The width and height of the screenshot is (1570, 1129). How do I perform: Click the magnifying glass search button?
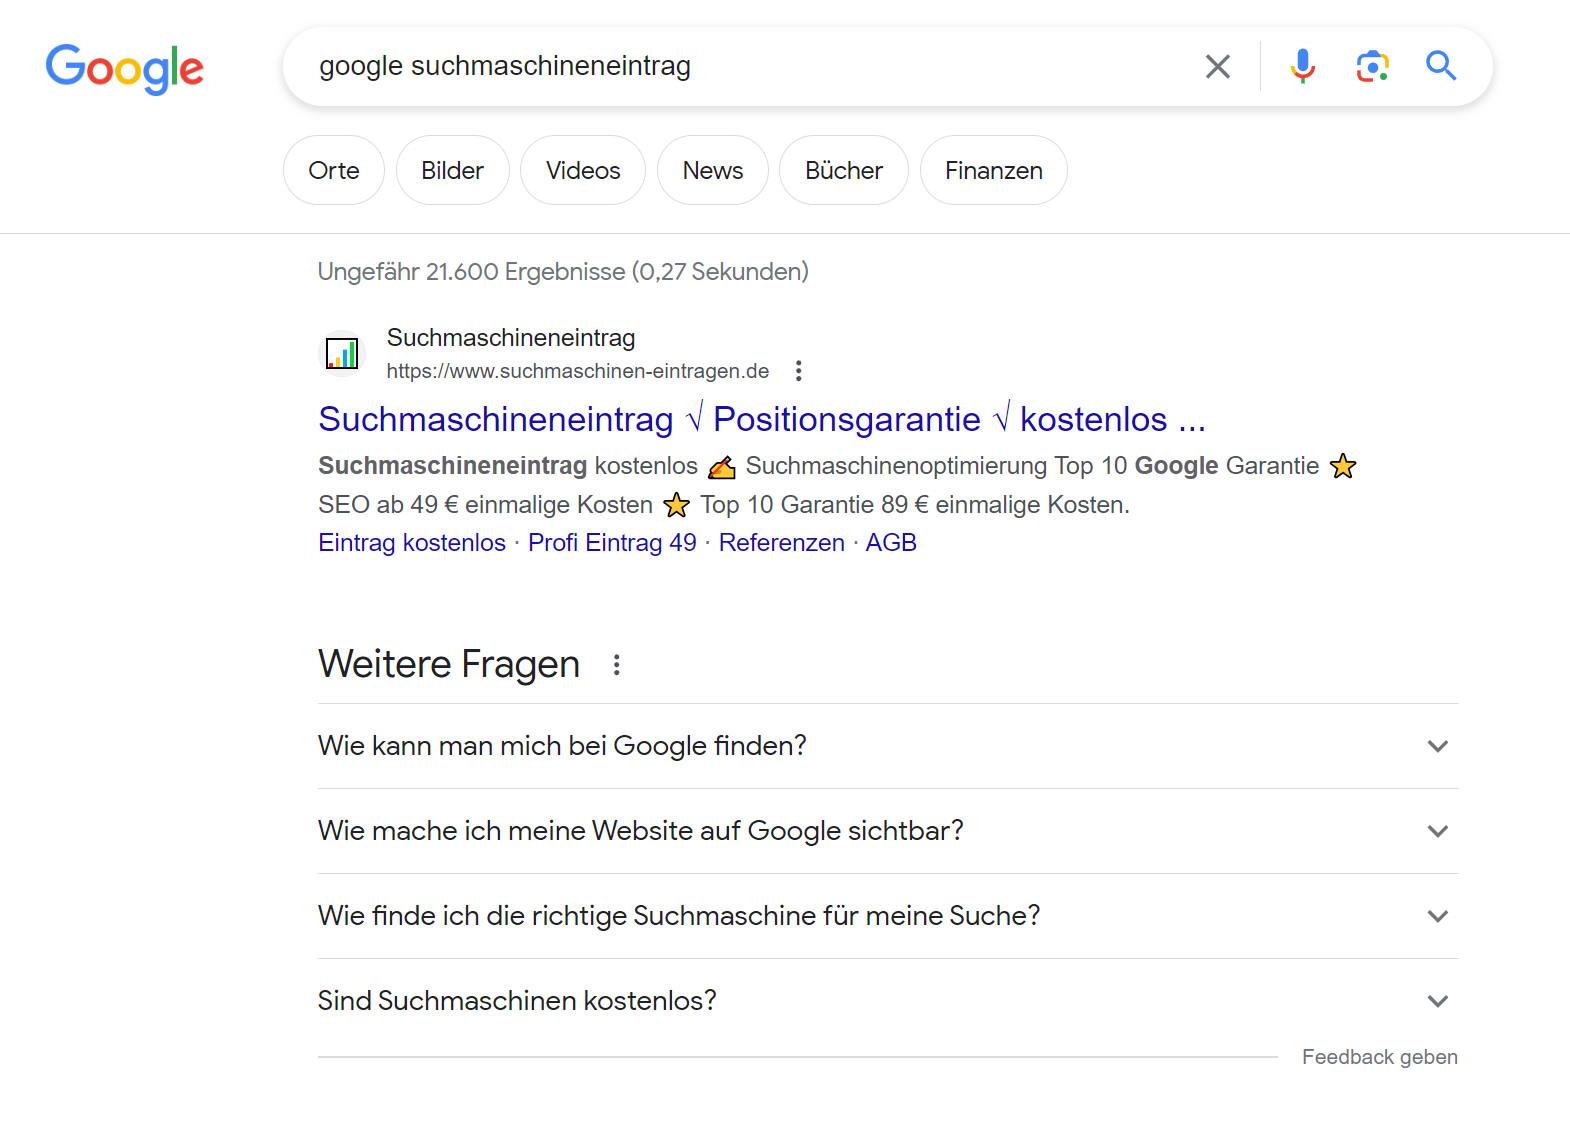click(x=1440, y=67)
